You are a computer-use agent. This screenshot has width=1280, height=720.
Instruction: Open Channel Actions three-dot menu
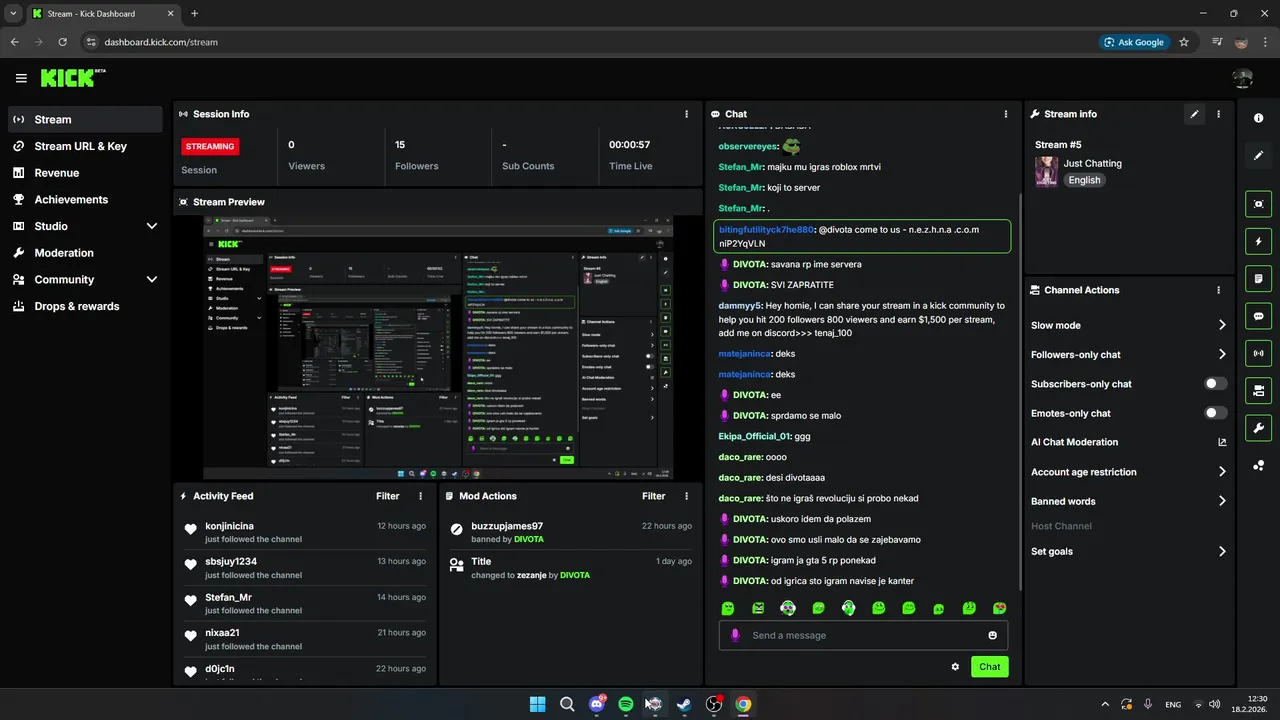point(1218,290)
